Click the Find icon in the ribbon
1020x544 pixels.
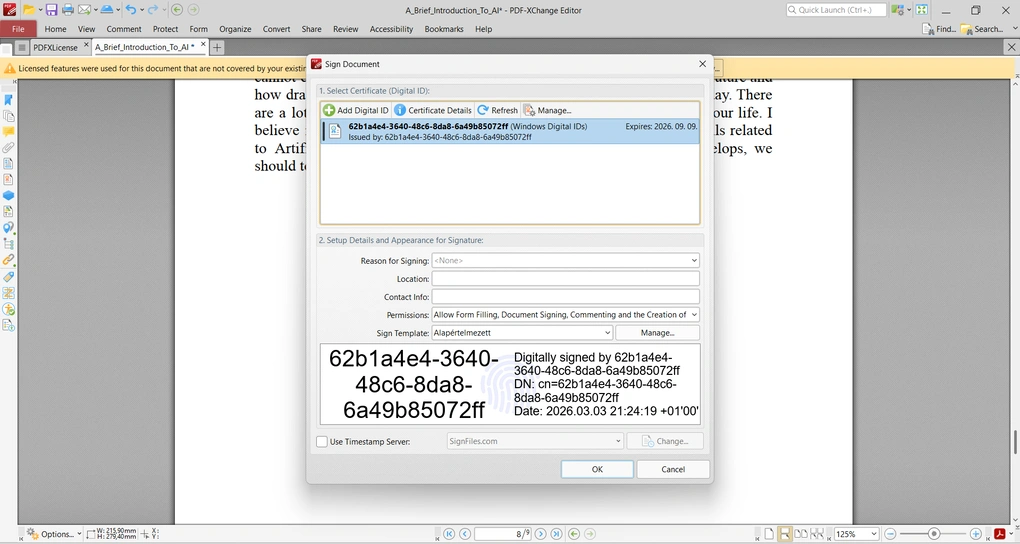pos(928,29)
